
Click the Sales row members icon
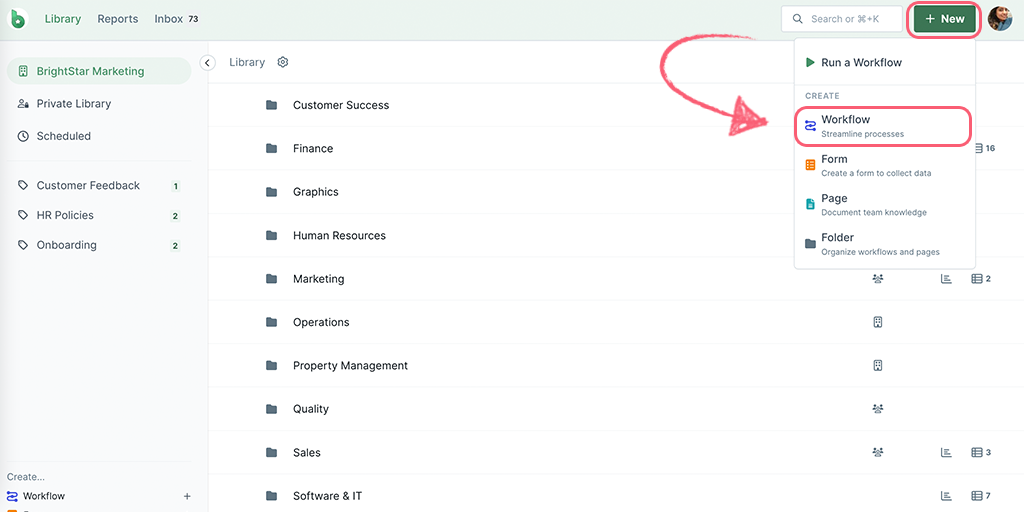click(x=878, y=453)
